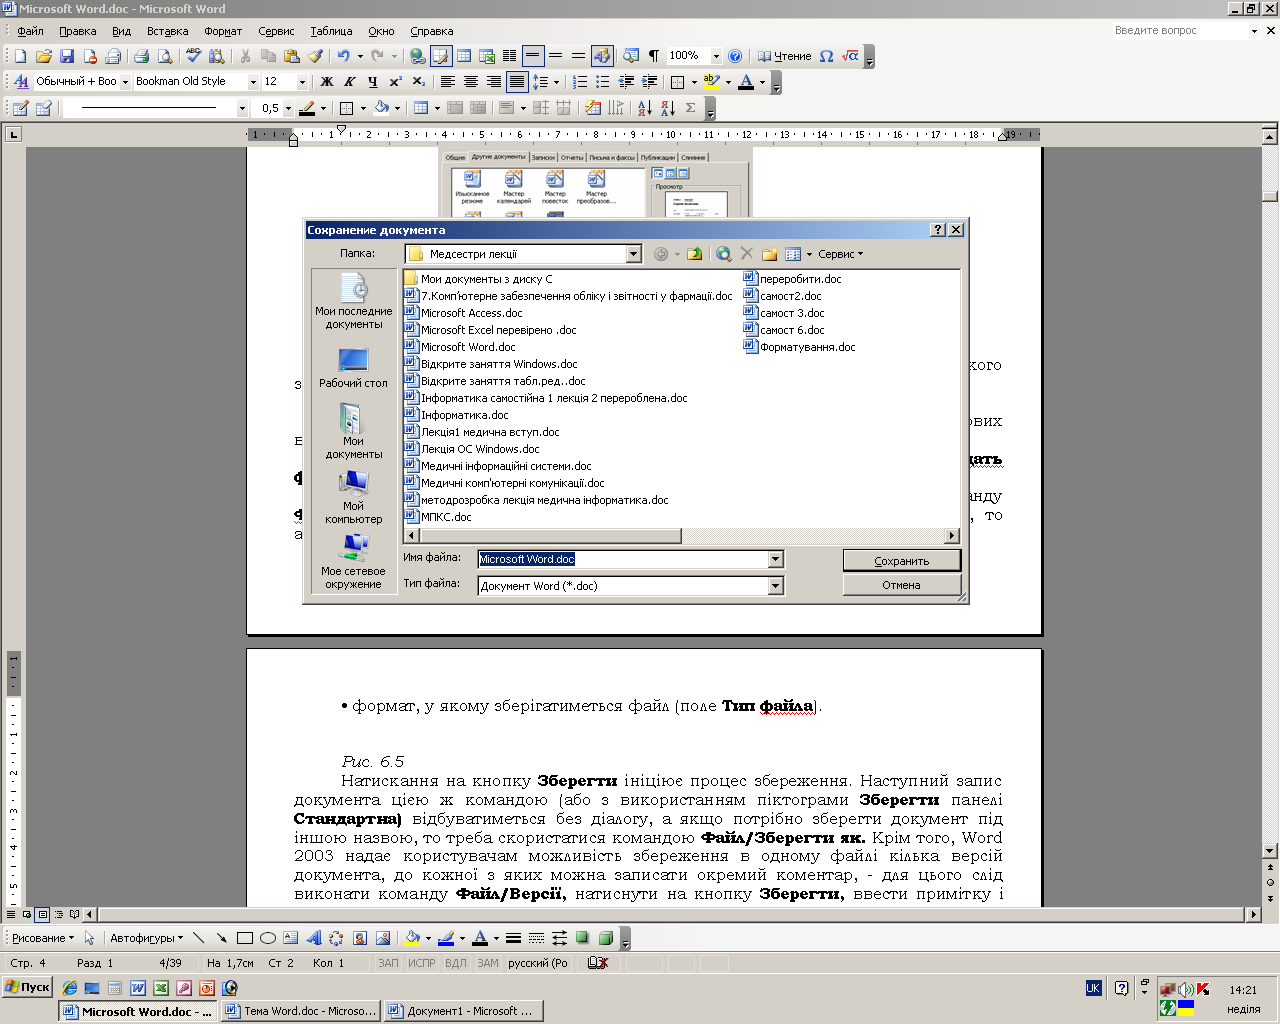Toggle justified alignment
Viewport: 1280px width, 1024px height.
[x=517, y=82]
